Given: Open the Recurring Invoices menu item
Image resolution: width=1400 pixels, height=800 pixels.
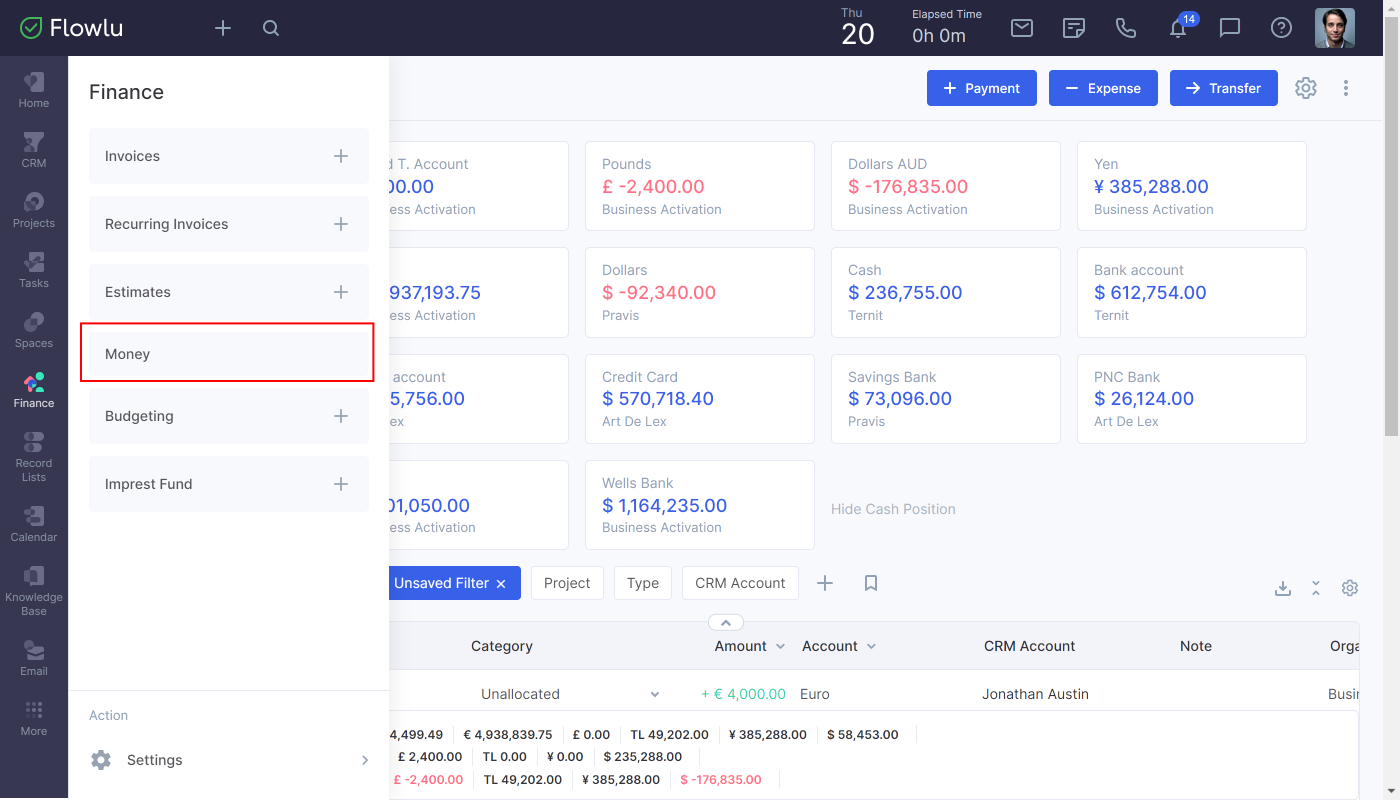Looking at the screenshot, I should pyautogui.click(x=229, y=224).
